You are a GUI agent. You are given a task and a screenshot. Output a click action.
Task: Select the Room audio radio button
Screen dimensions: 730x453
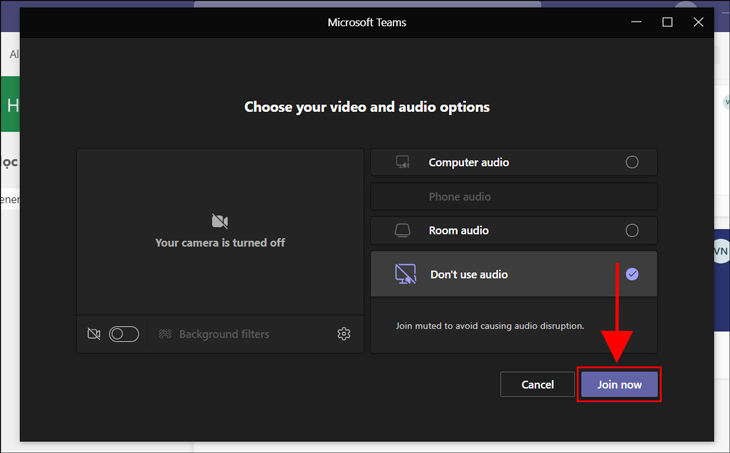click(632, 230)
